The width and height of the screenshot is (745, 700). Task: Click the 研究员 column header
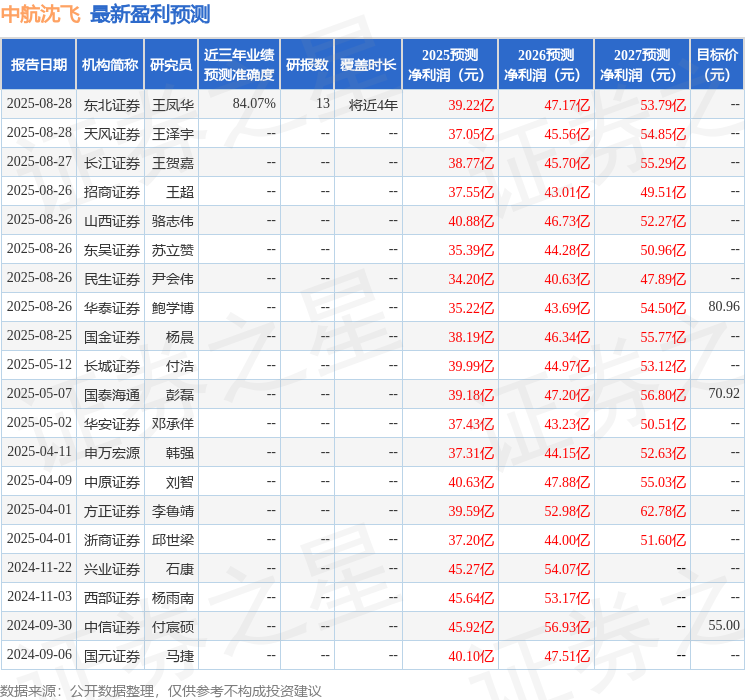tap(171, 65)
